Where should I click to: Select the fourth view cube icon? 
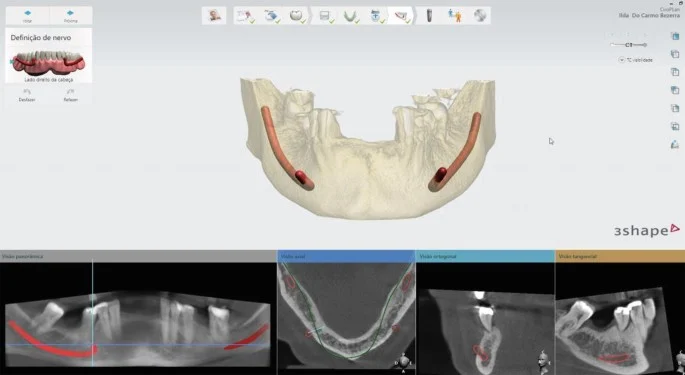pos(675,90)
